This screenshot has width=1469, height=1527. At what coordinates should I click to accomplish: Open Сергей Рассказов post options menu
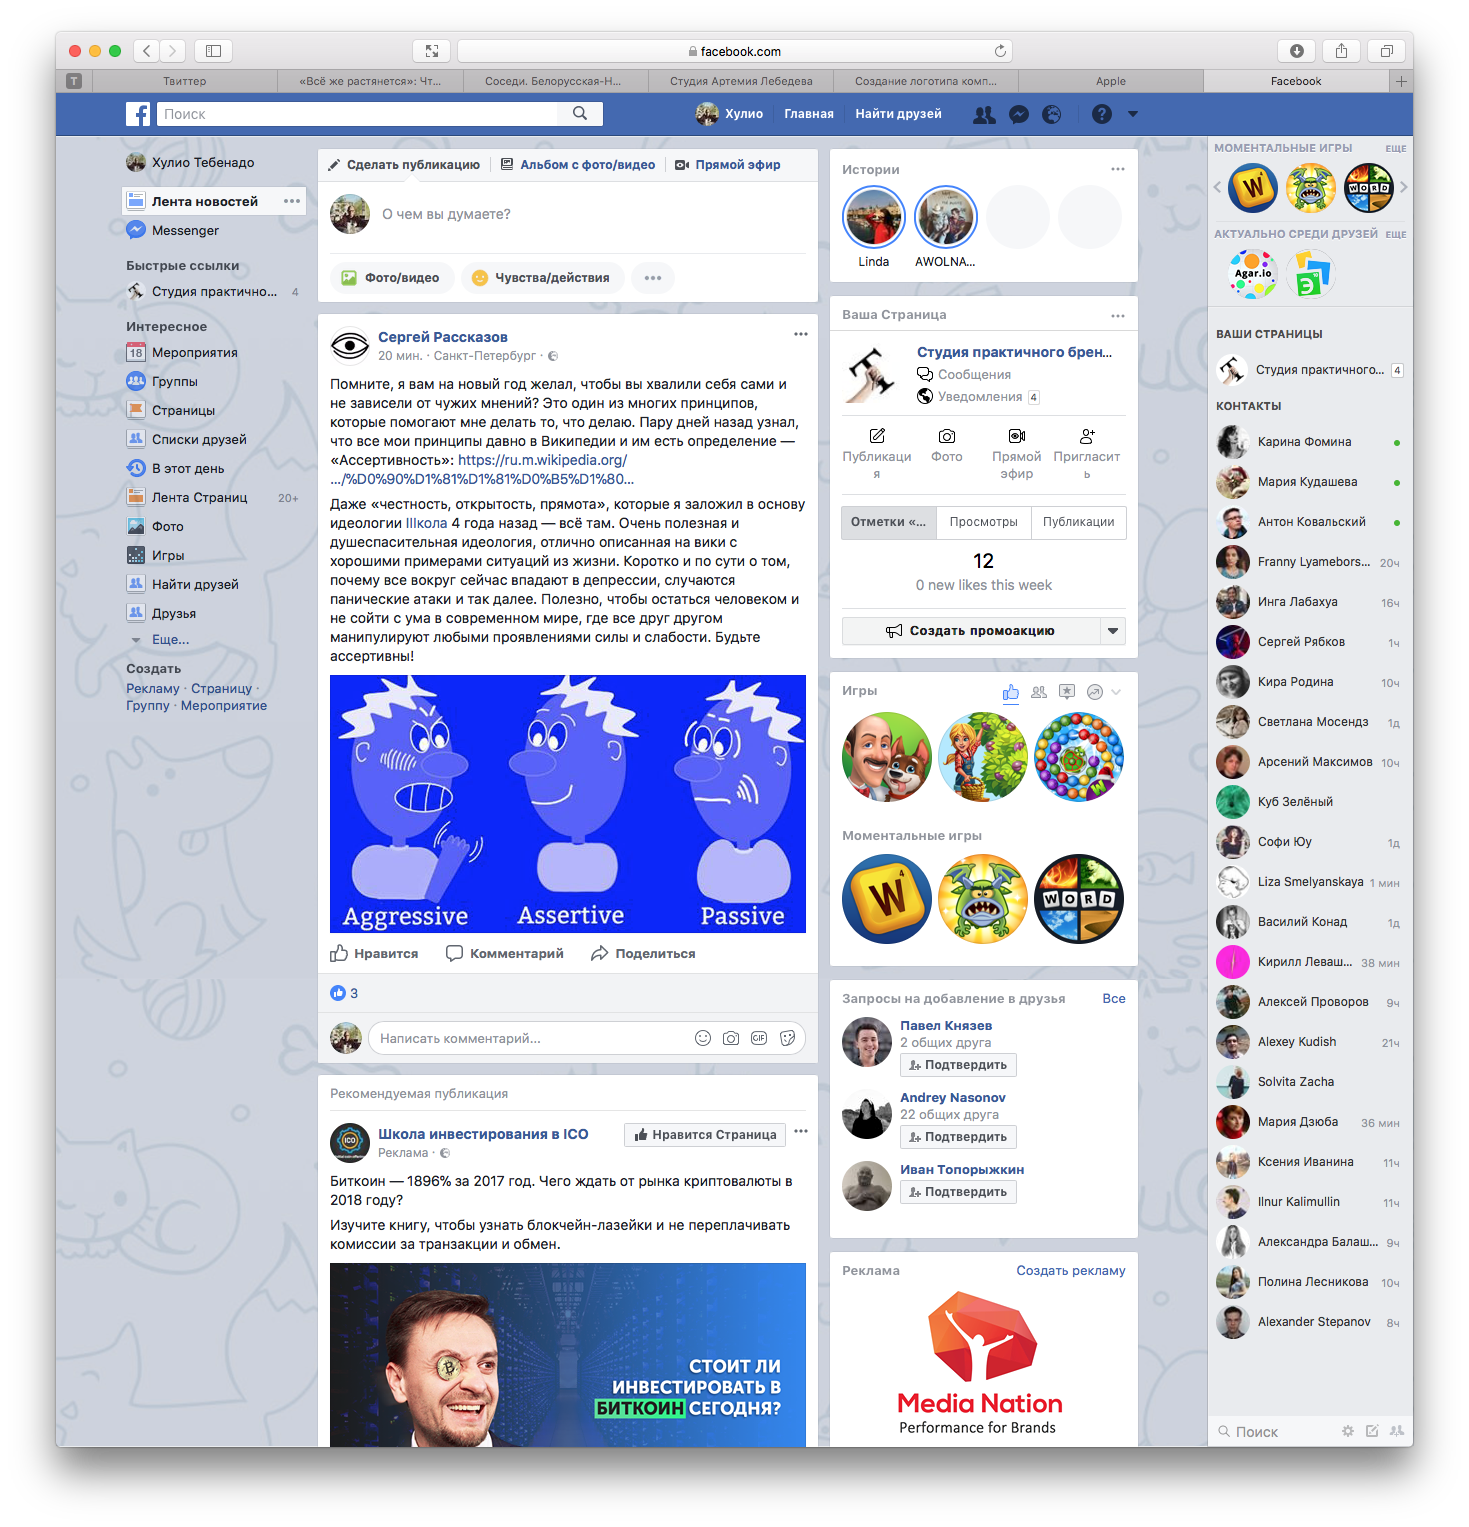pos(801,334)
